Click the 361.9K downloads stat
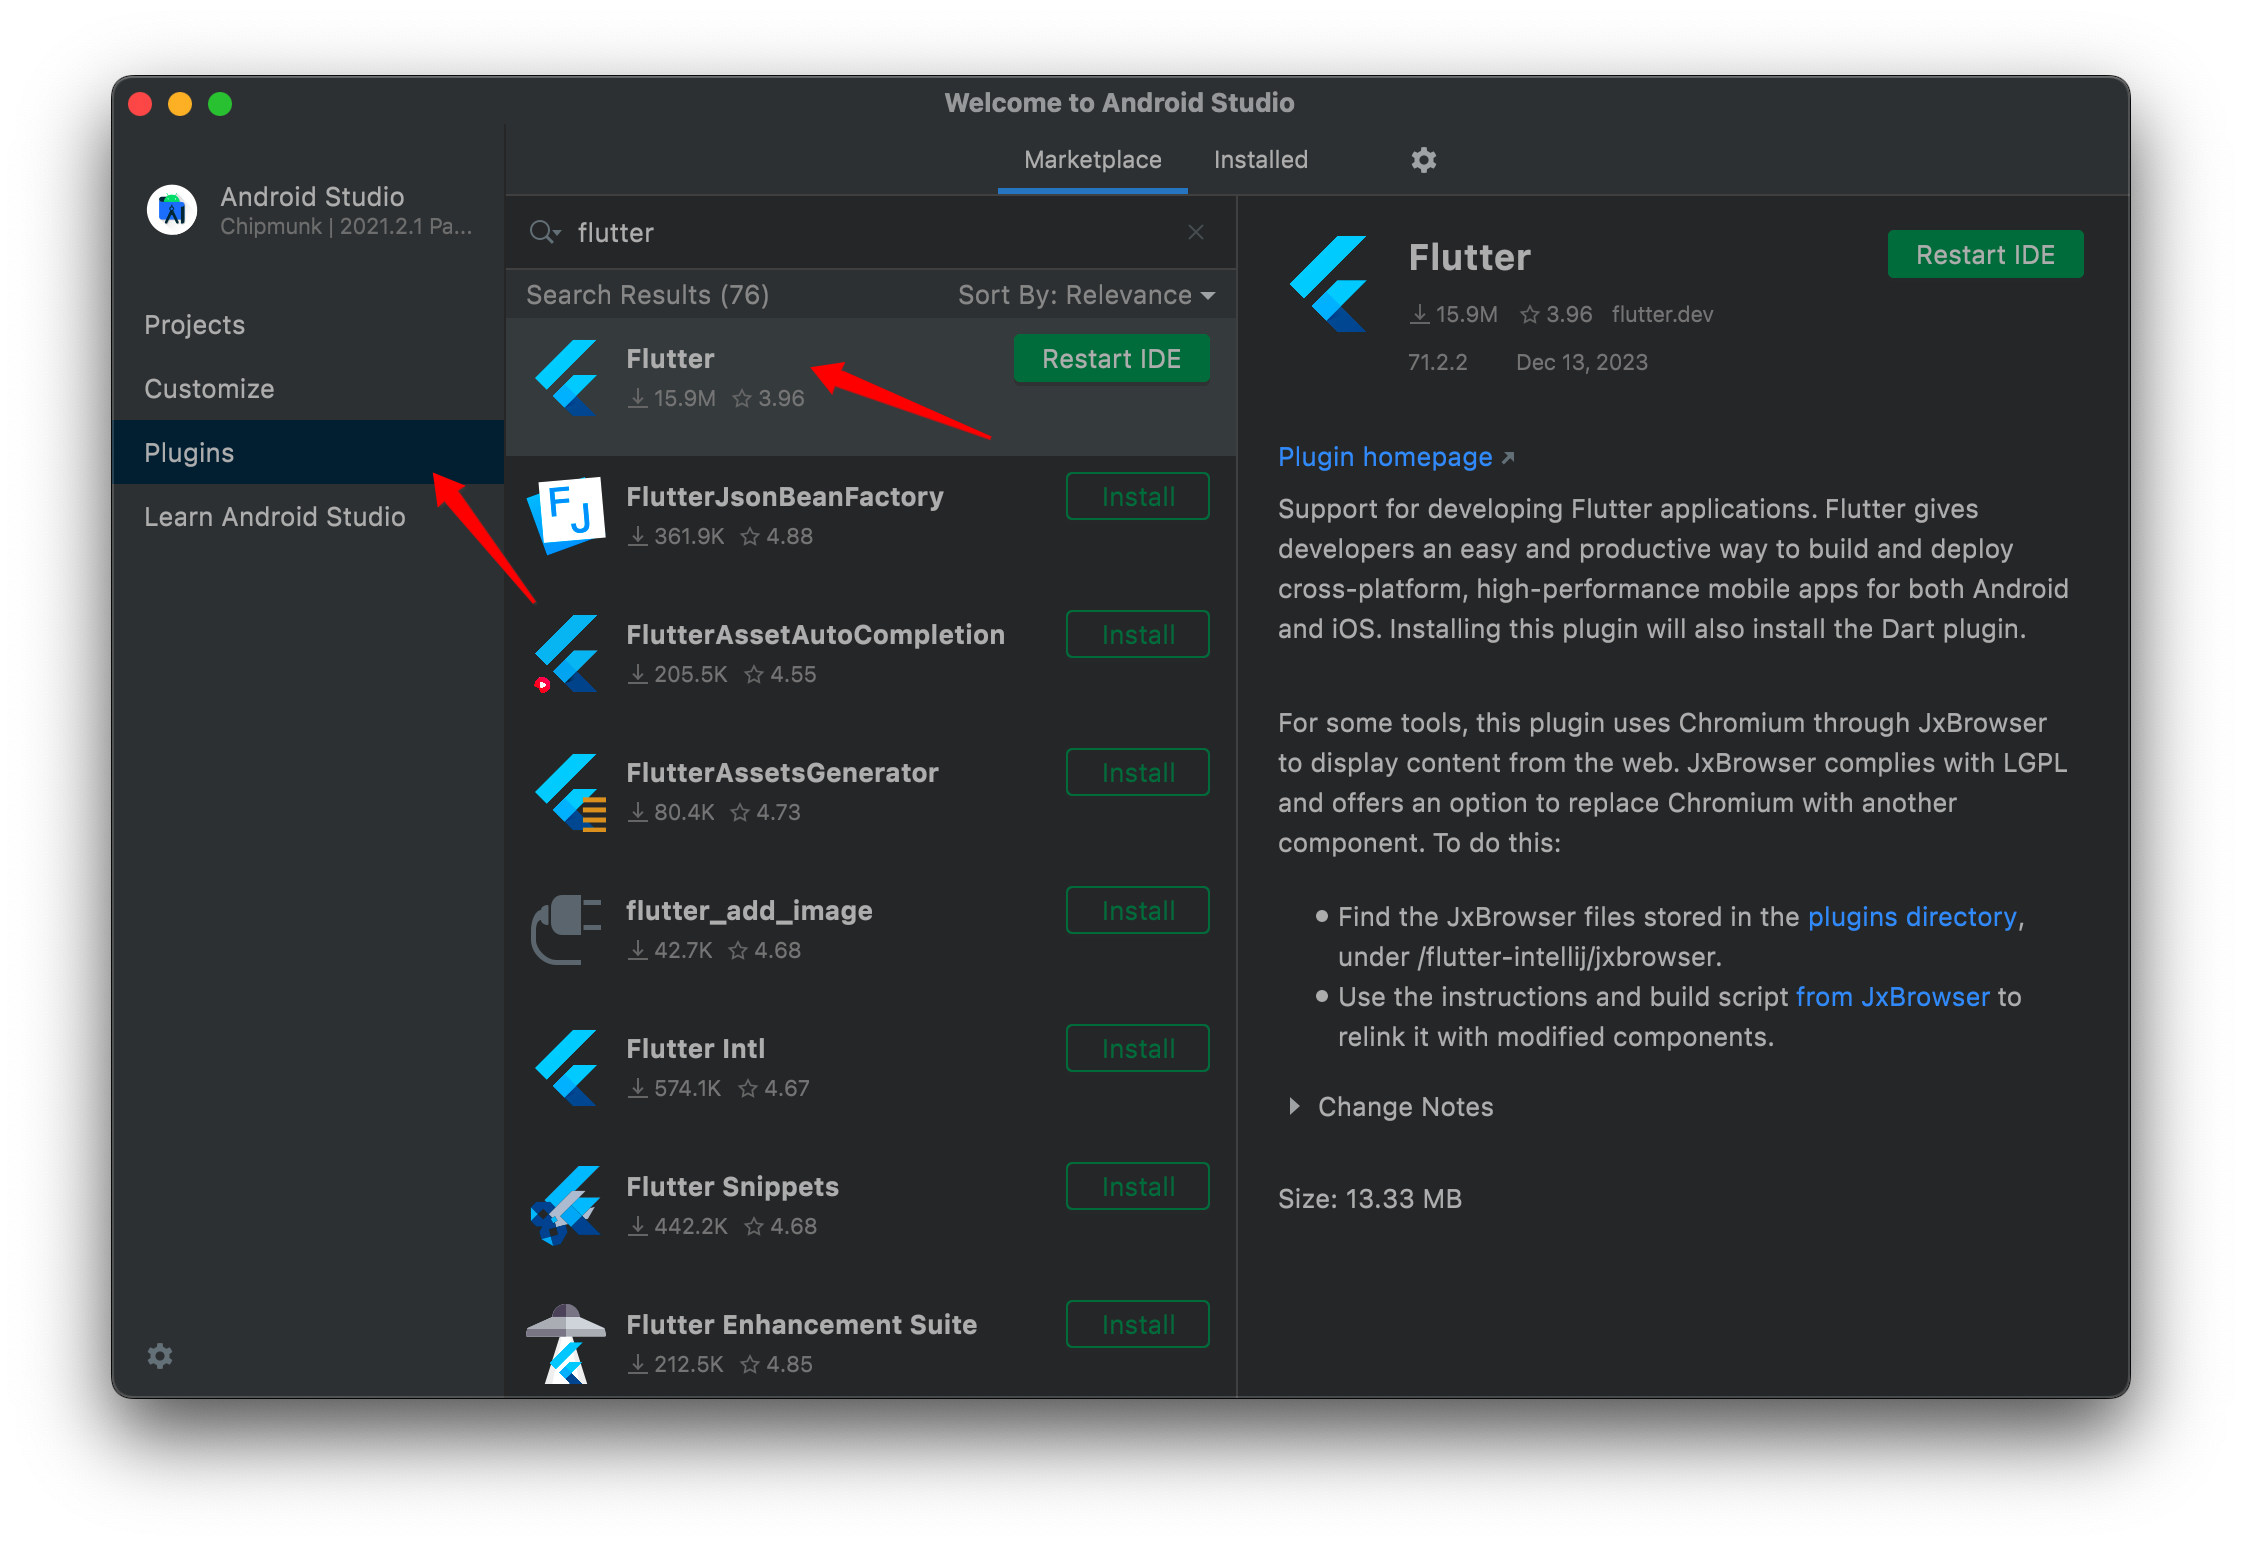The height and width of the screenshot is (1546, 2242). [676, 537]
